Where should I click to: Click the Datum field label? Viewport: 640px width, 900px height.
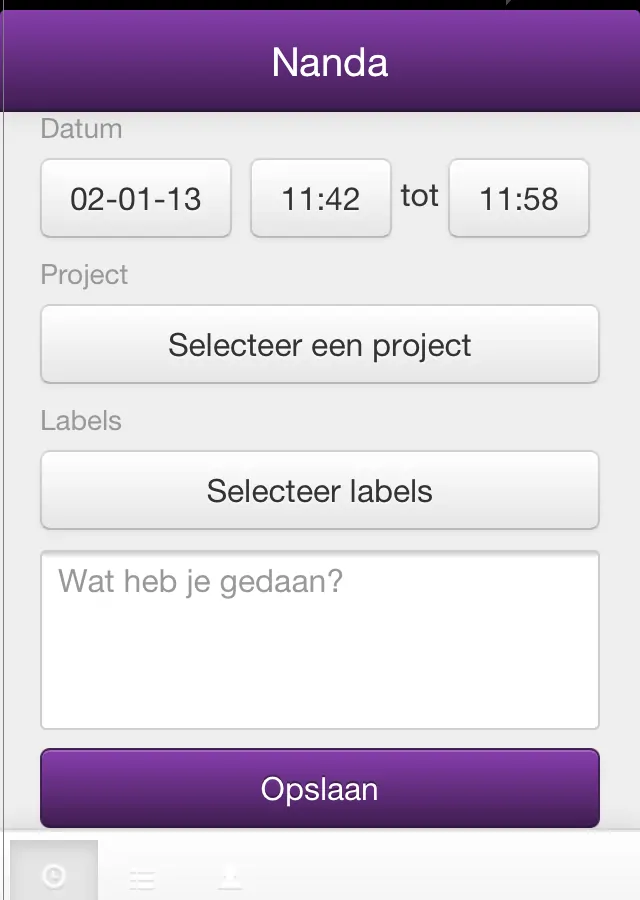82,129
